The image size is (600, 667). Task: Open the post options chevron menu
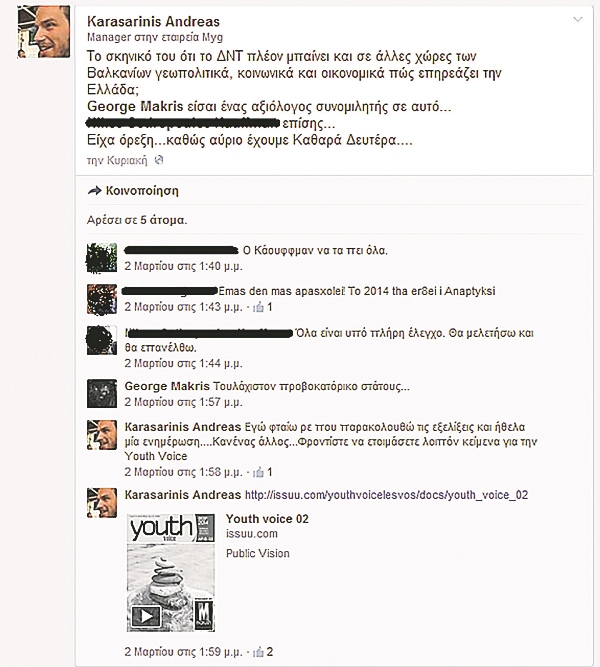(x=577, y=19)
